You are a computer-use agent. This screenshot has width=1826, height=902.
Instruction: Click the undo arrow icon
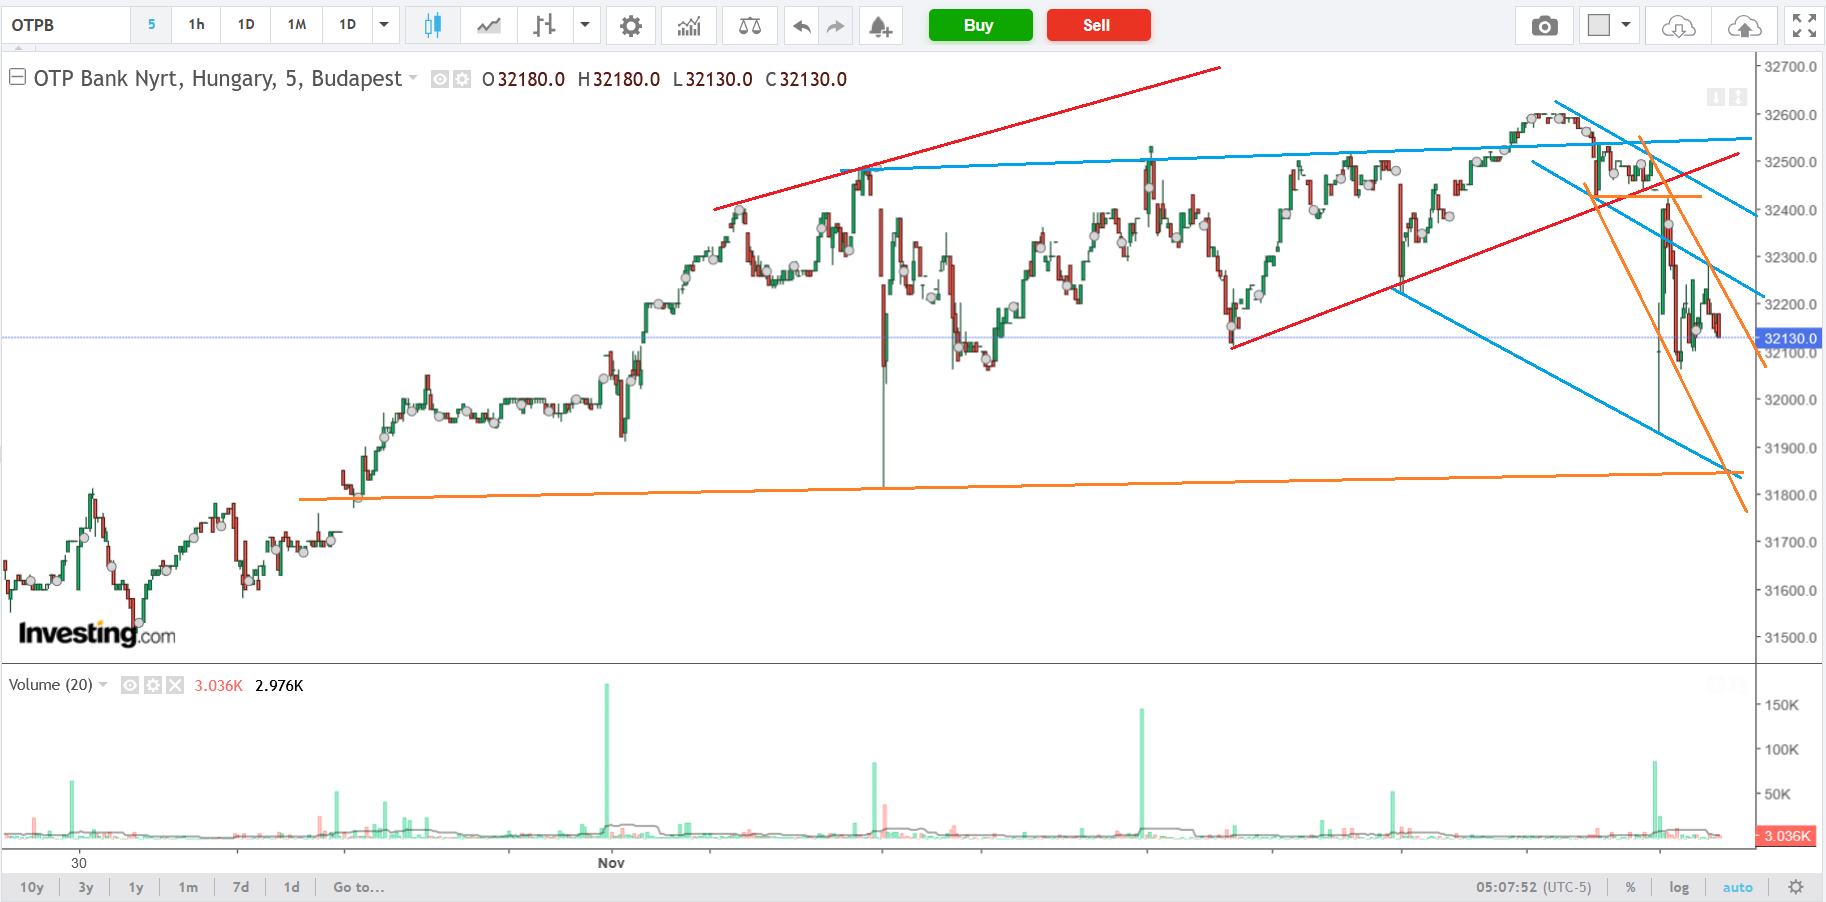[801, 25]
